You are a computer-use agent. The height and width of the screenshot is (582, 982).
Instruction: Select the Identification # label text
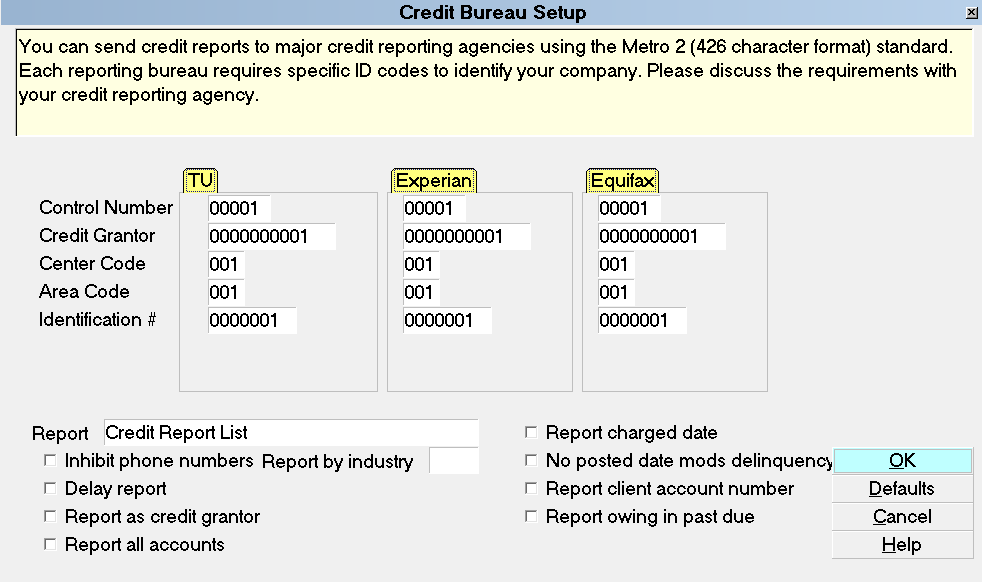click(x=97, y=320)
